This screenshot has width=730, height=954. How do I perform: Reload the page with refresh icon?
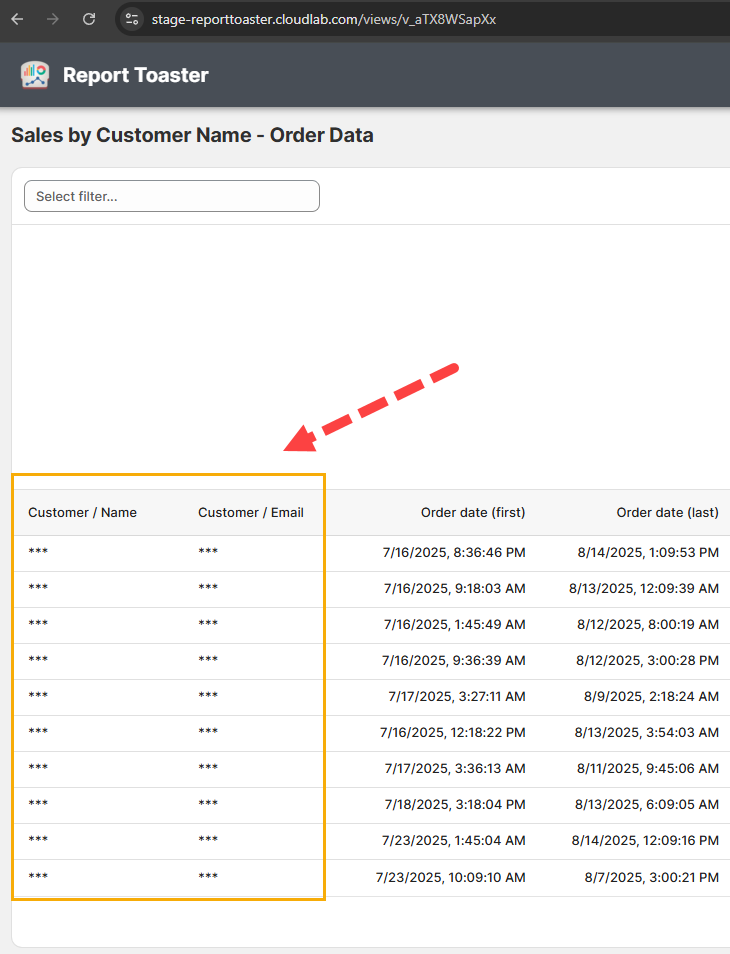(x=89, y=19)
